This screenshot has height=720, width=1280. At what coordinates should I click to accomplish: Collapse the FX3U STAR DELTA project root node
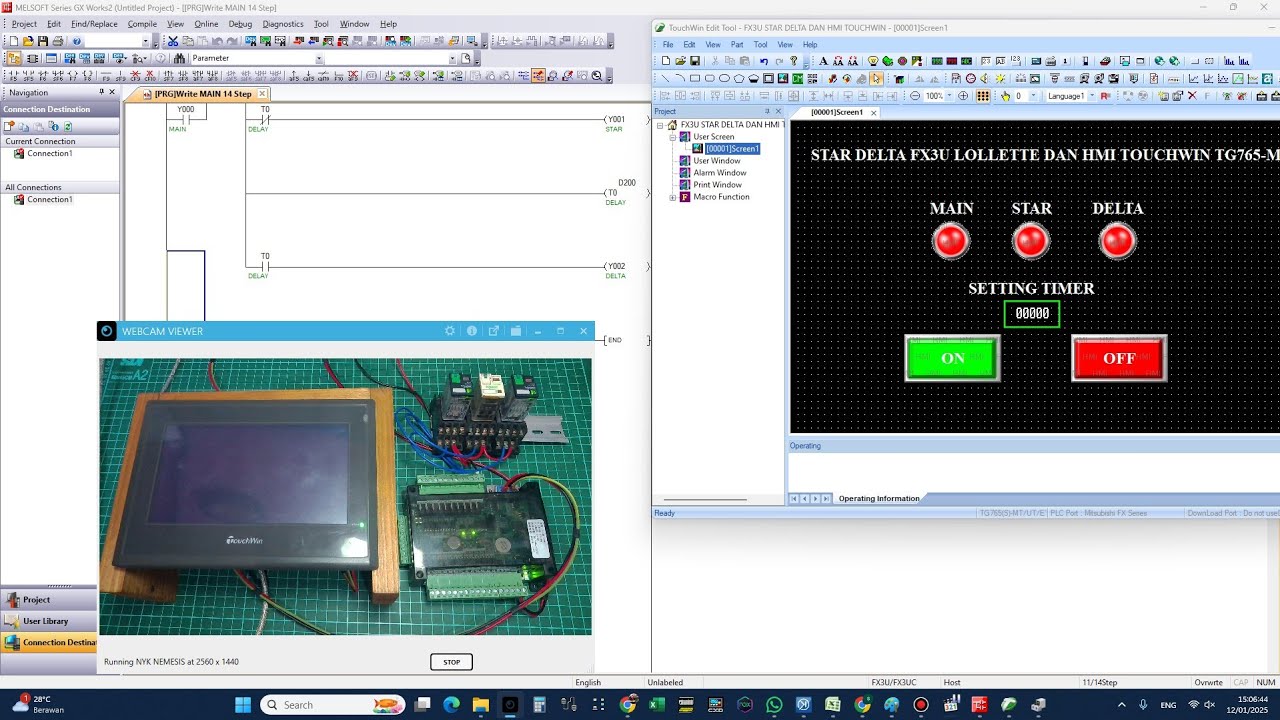tap(660, 125)
